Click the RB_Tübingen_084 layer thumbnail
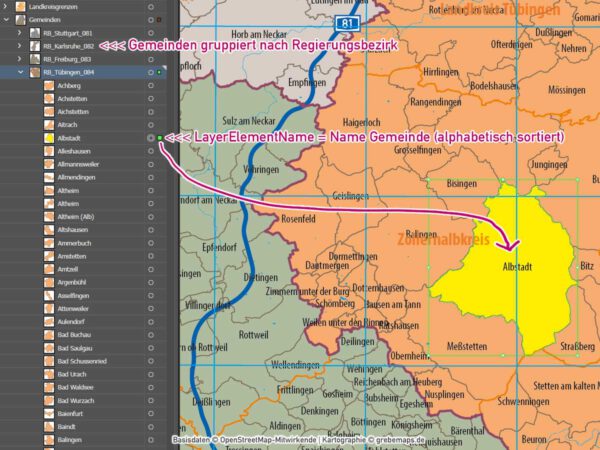600x450 pixels. pos(35,72)
